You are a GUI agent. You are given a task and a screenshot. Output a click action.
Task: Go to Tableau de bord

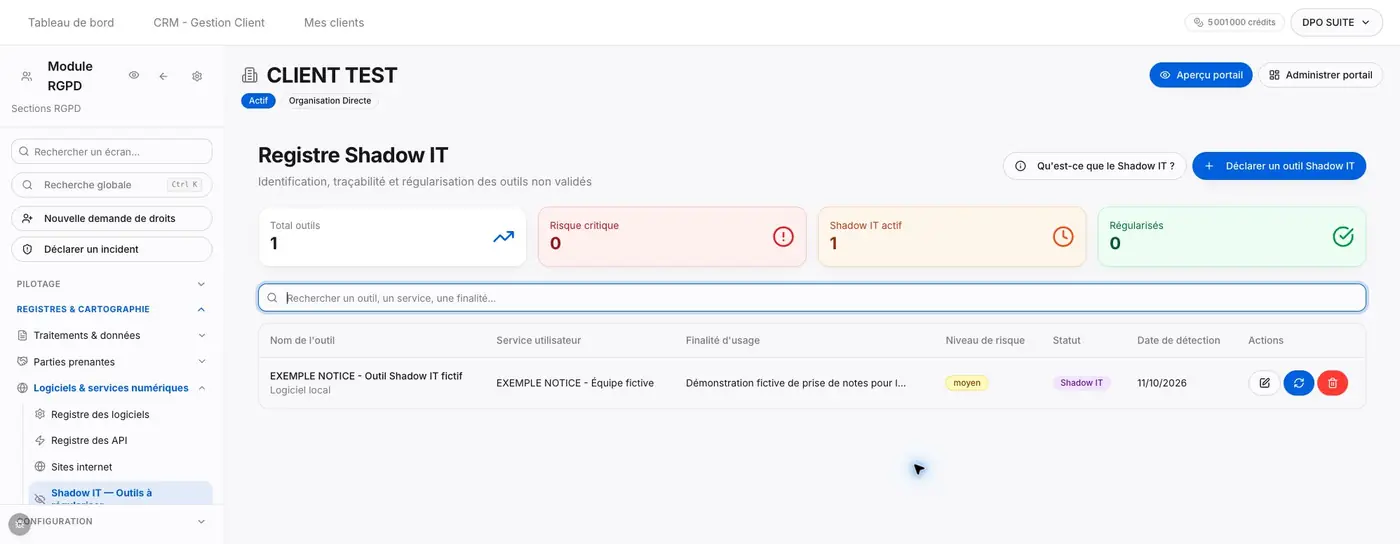point(71,22)
